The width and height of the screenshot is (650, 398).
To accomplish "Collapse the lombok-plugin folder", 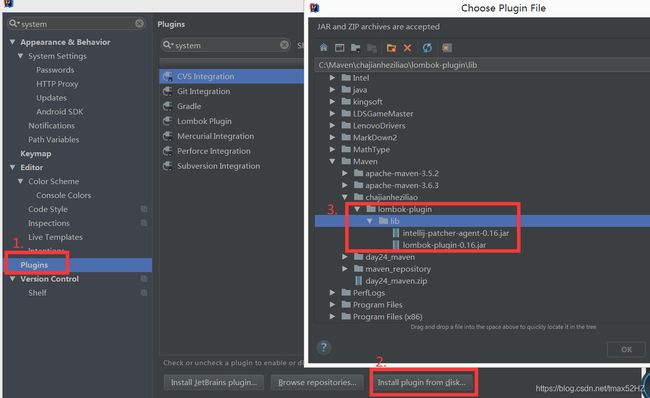I will pyautogui.click(x=357, y=209).
